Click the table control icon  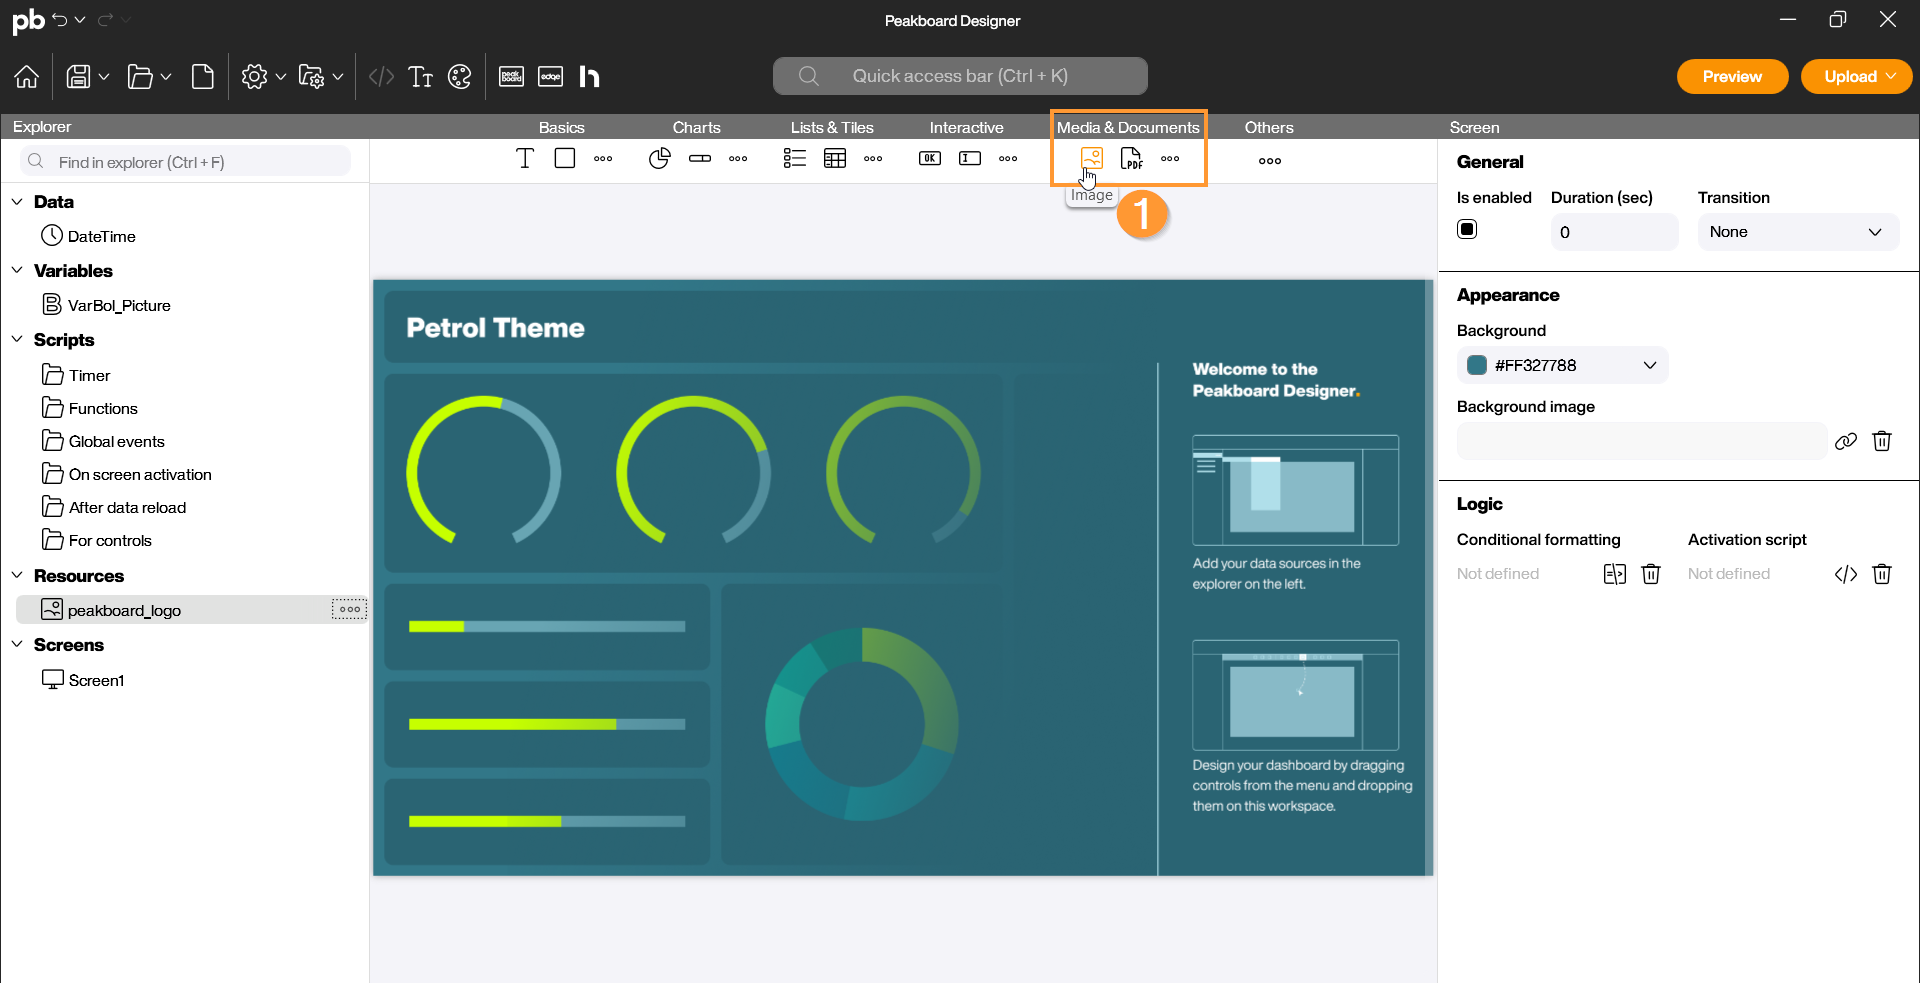click(835, 158)
